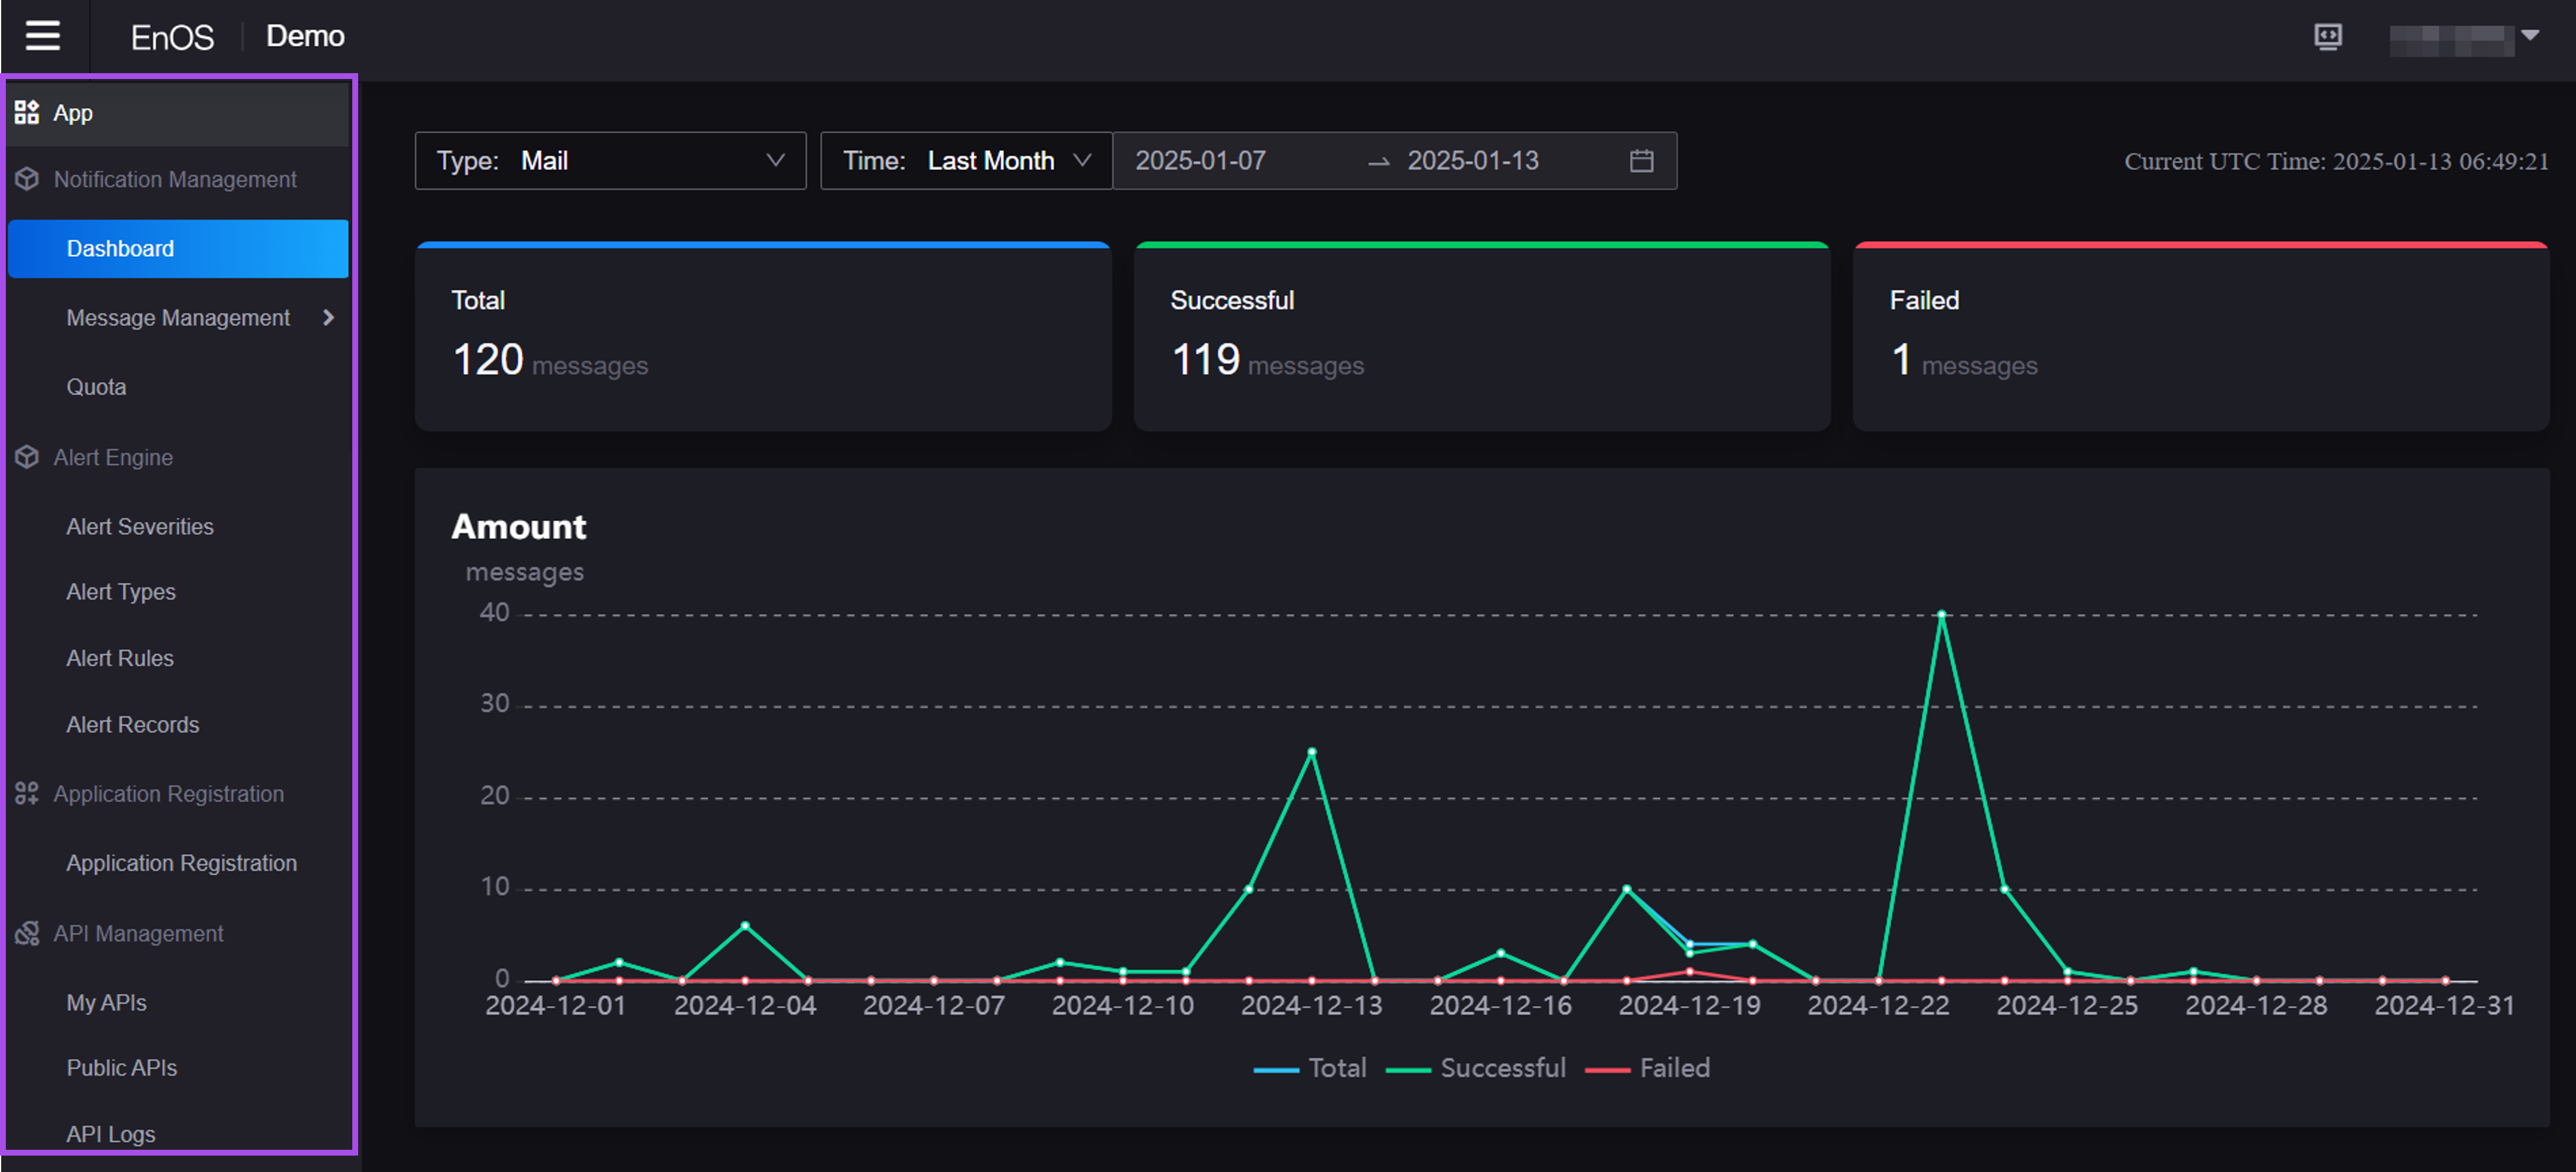2576x1172 pixels.
Task: Open the API Logs page
Action: [x=111, y=1134]
